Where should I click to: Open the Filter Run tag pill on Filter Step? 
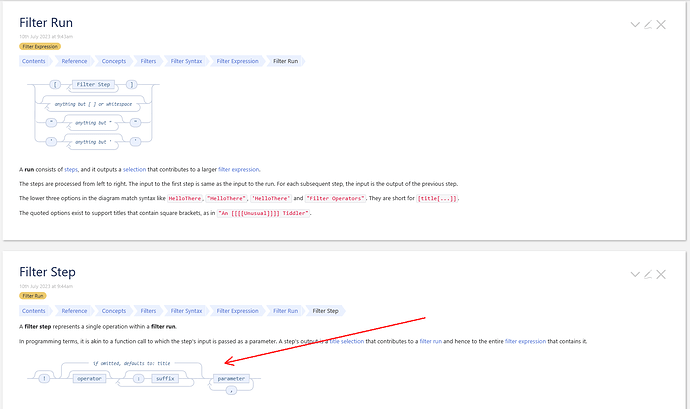tap(33, 296)
